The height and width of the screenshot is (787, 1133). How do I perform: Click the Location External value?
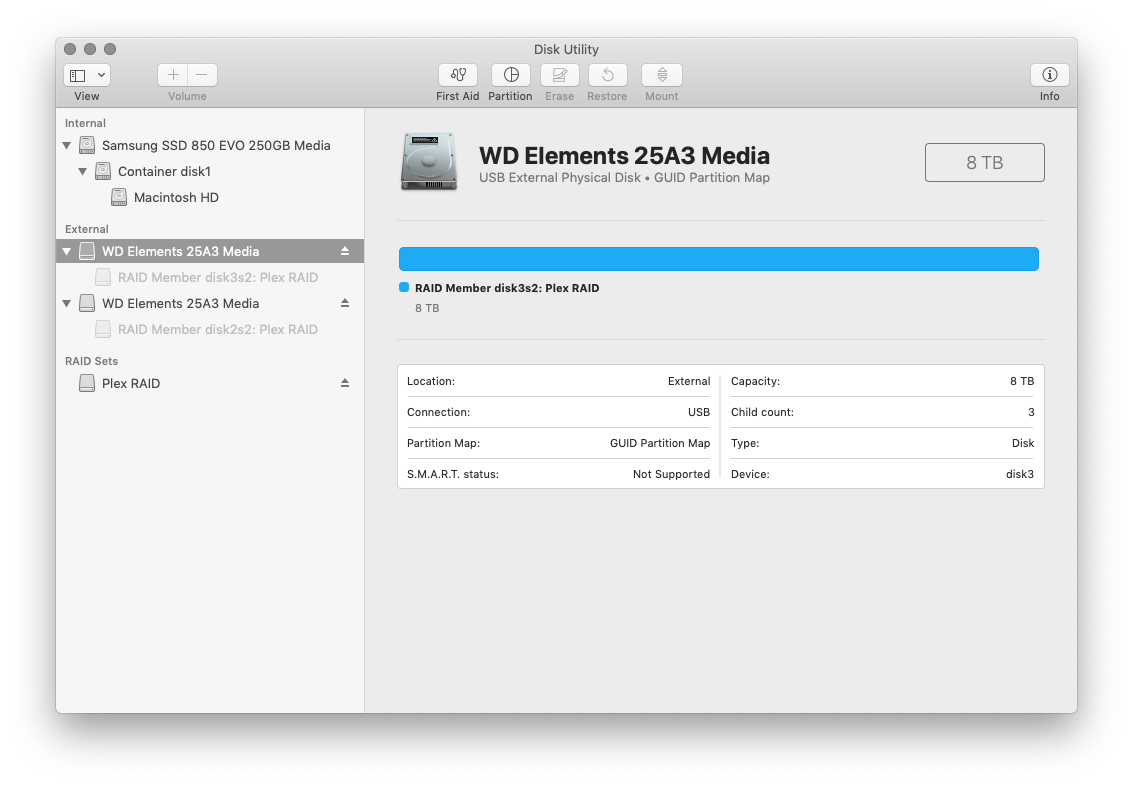[x=689, y=382]
